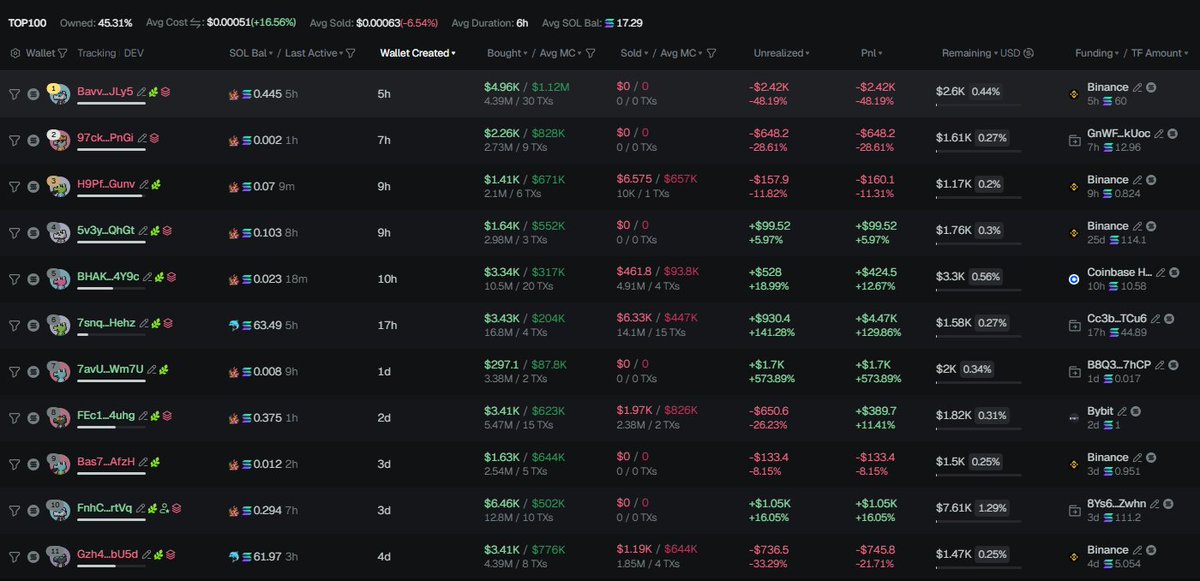Sort by Bought column
Image resolution: width=1200 pixels, height=581 pixels.
pos(506,53)
